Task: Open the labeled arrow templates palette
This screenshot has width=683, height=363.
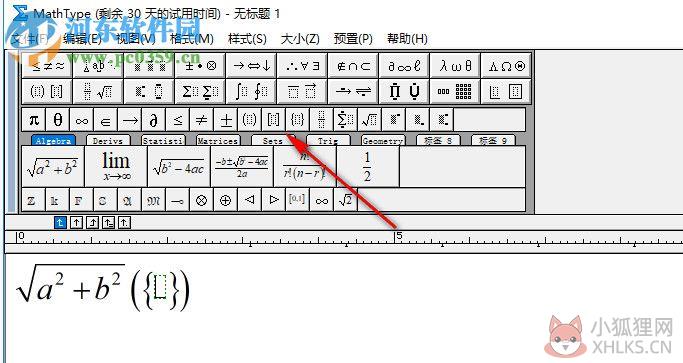Action: pyautogui.click(x=353, y=92)
